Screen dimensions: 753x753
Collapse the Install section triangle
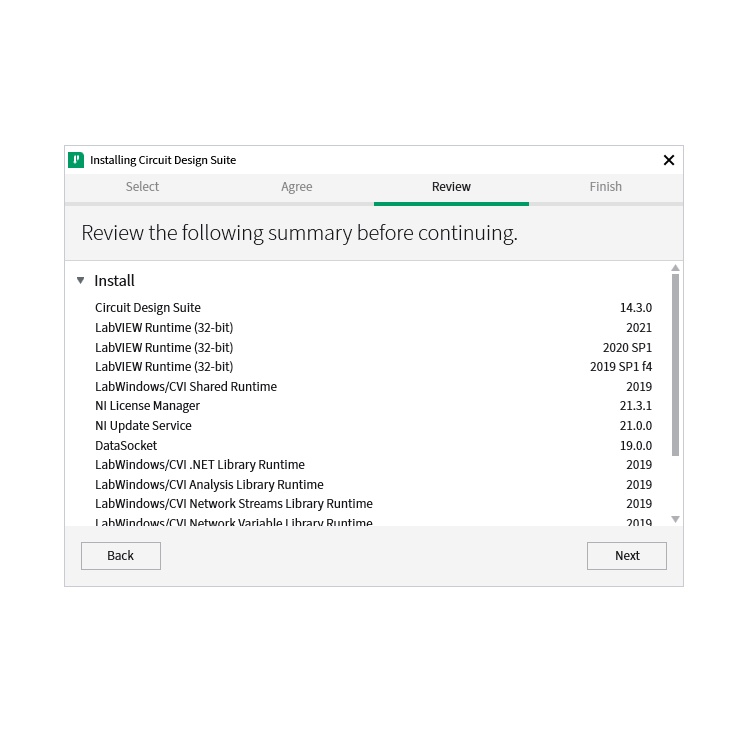click(x=81, y=281)
